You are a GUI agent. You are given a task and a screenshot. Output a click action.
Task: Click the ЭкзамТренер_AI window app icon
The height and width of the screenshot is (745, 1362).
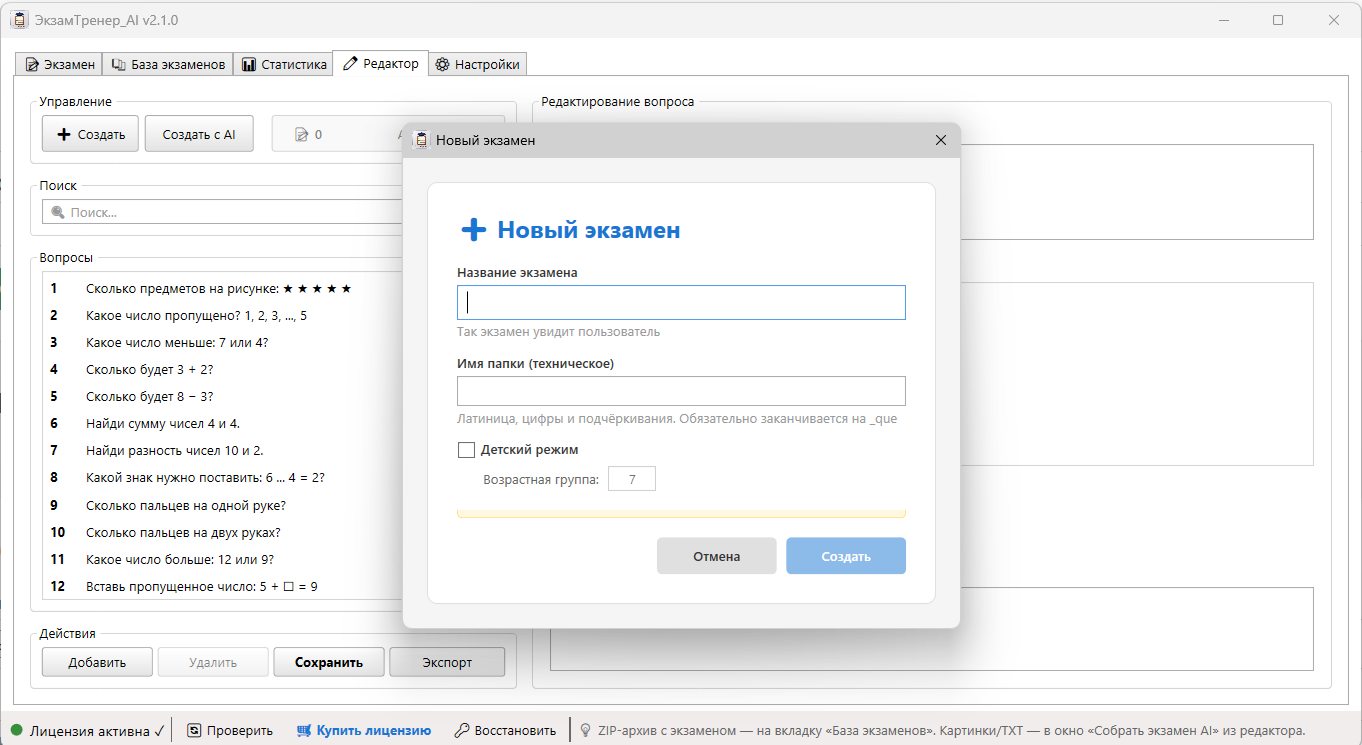pos(18,20)
